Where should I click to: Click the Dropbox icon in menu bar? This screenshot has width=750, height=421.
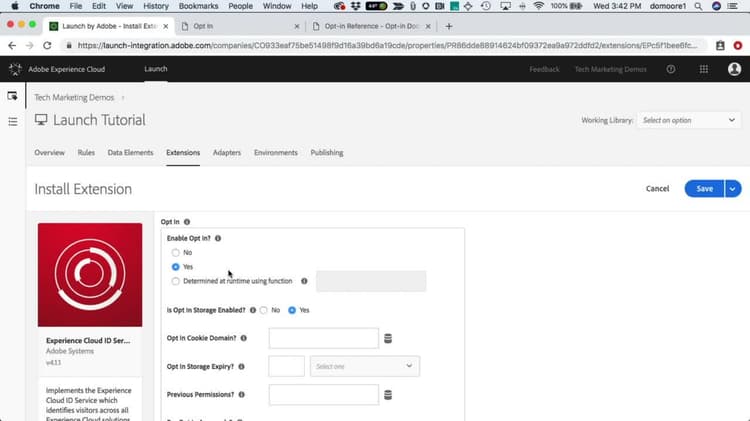(355, 6)
